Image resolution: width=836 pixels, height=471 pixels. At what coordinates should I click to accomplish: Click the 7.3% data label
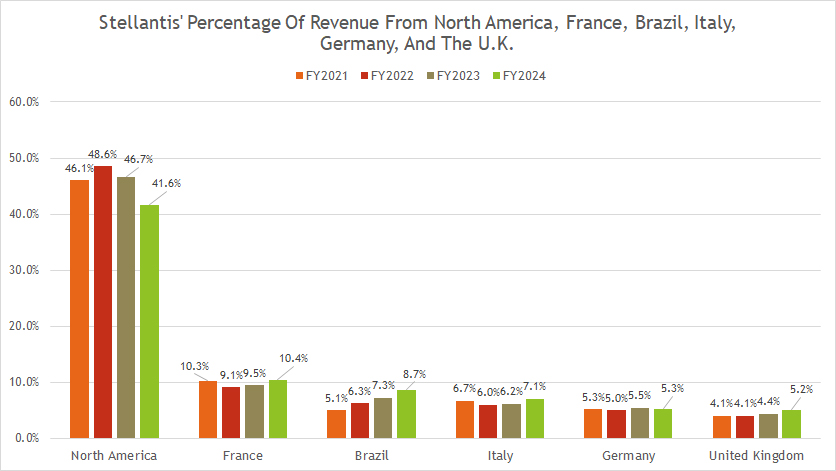[383, 385]
